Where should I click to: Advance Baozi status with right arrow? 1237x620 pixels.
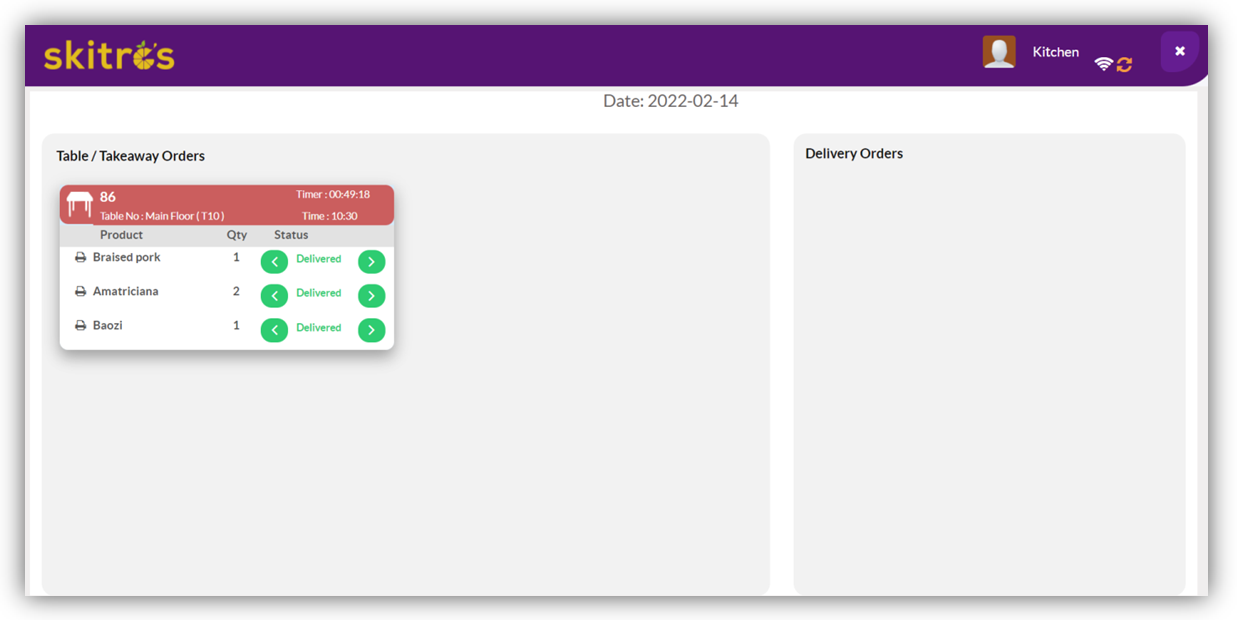tap(371, 330)
